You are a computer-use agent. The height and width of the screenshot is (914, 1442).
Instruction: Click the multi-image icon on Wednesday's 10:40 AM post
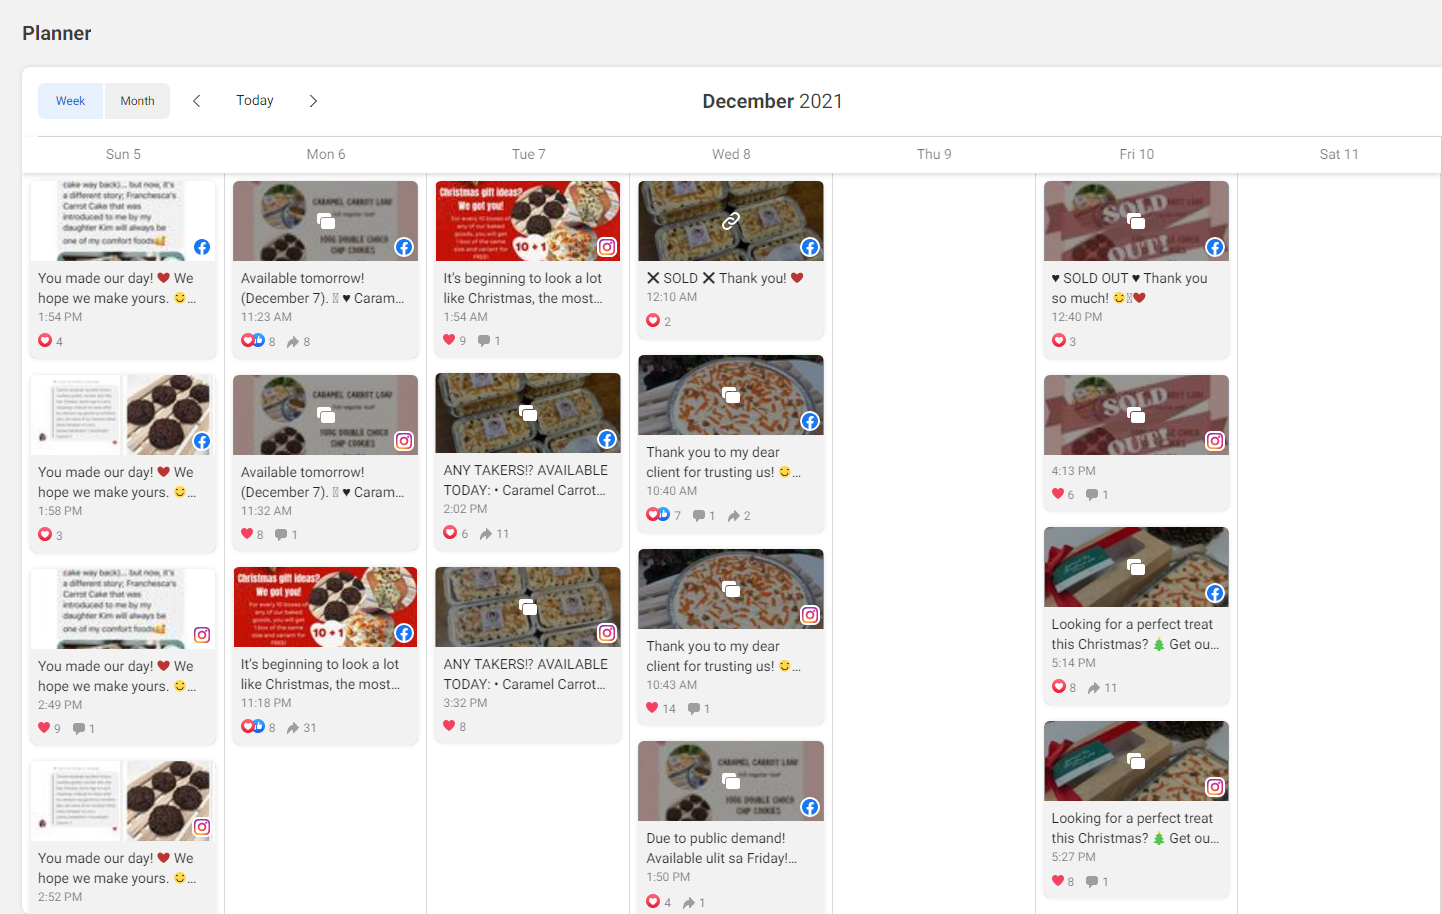coord(731,395)
